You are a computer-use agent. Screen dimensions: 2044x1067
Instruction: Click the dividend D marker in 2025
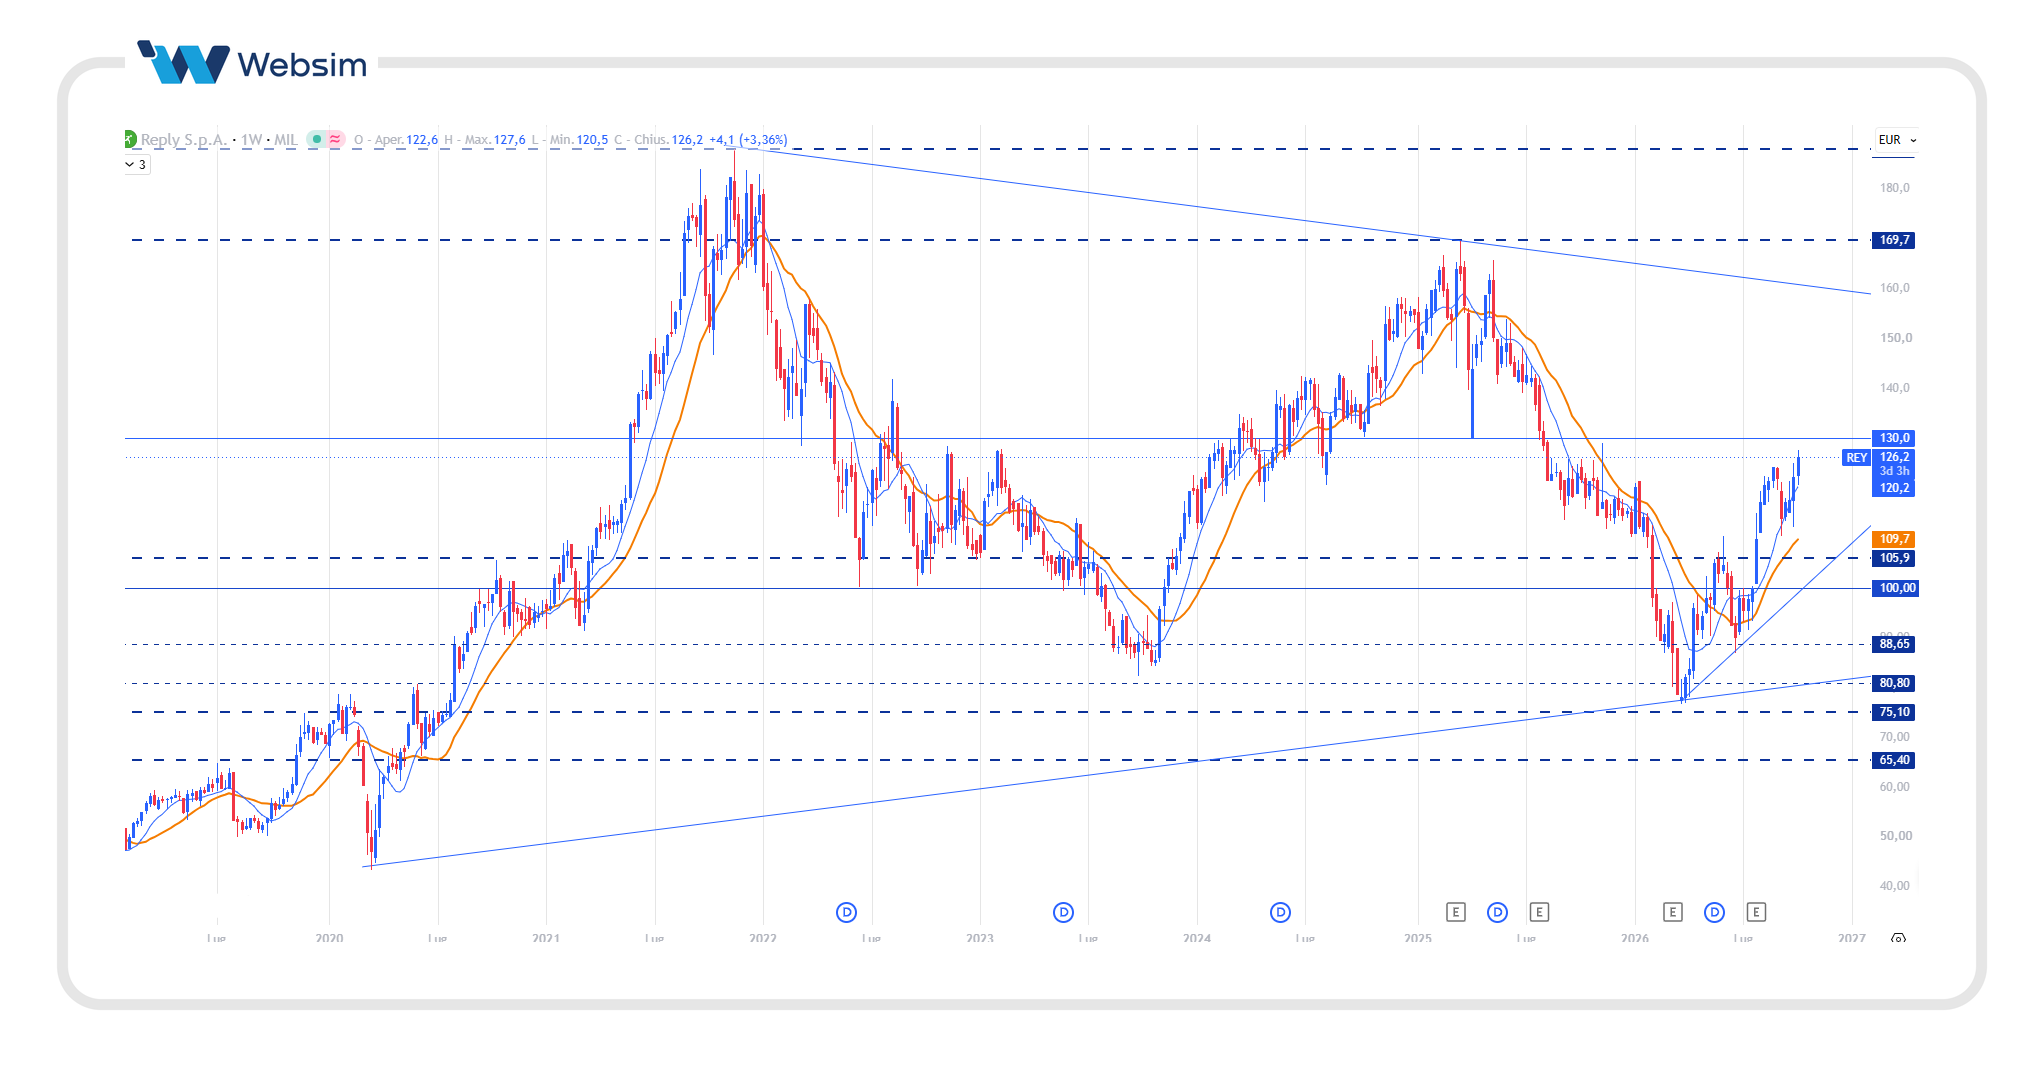click(1497, 912)
